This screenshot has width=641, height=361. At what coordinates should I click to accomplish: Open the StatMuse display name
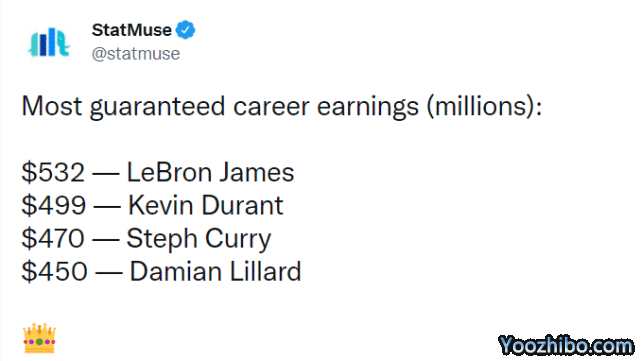tap(132, 30)
